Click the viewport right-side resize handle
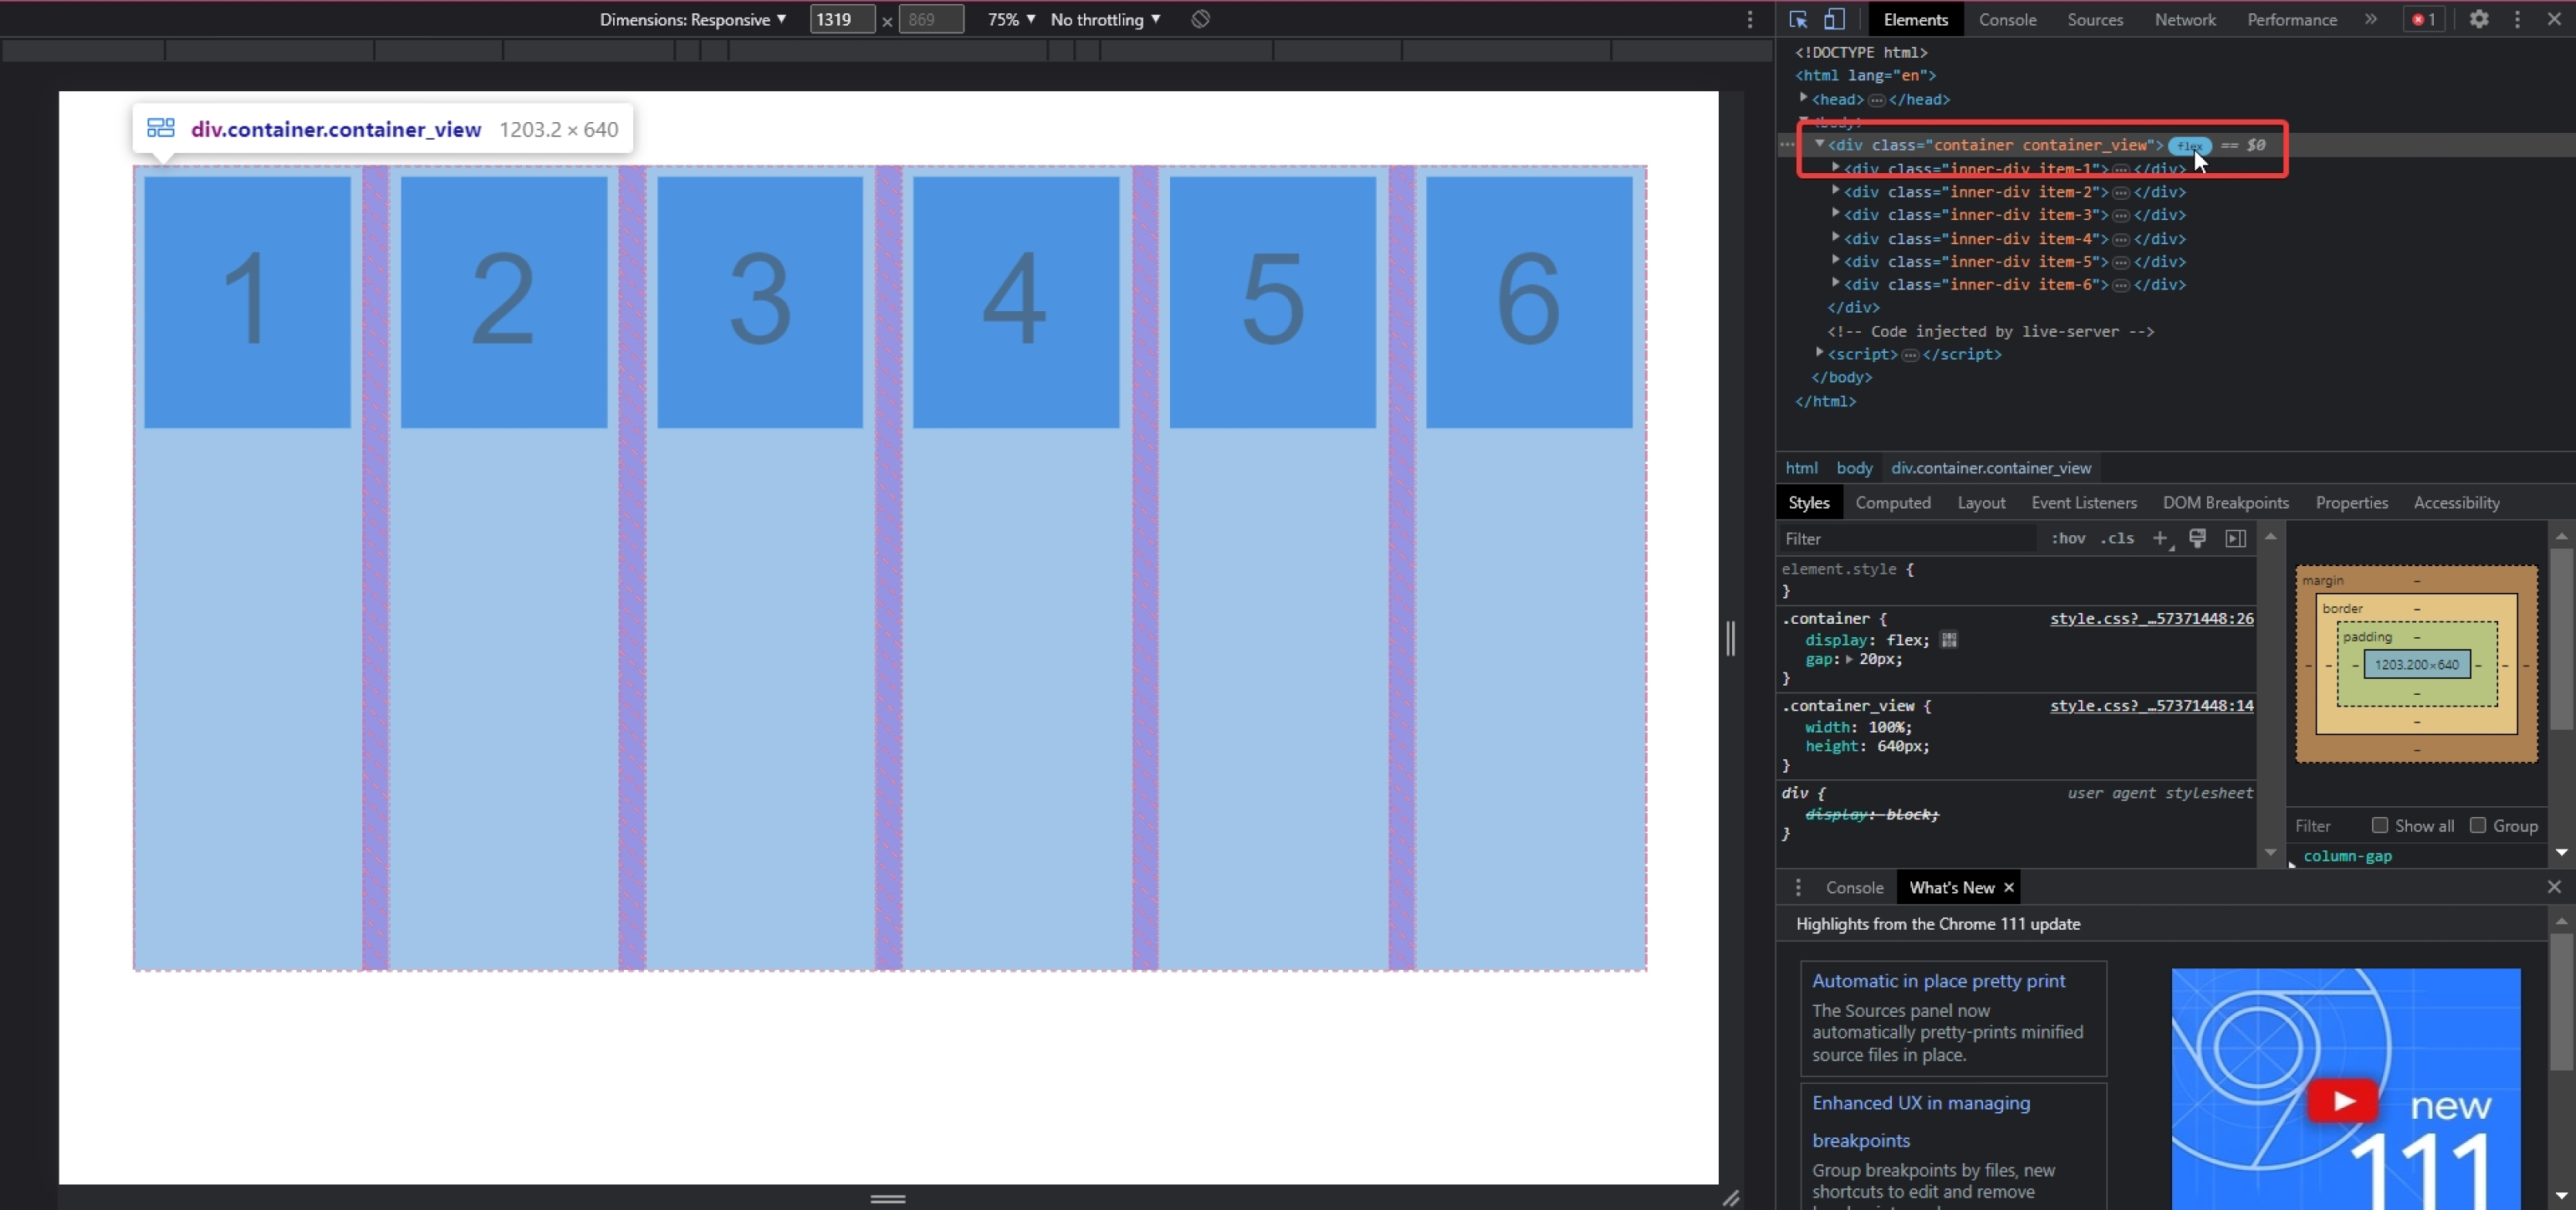This screenshot has width=2576, height=1210. (1731, 638)
